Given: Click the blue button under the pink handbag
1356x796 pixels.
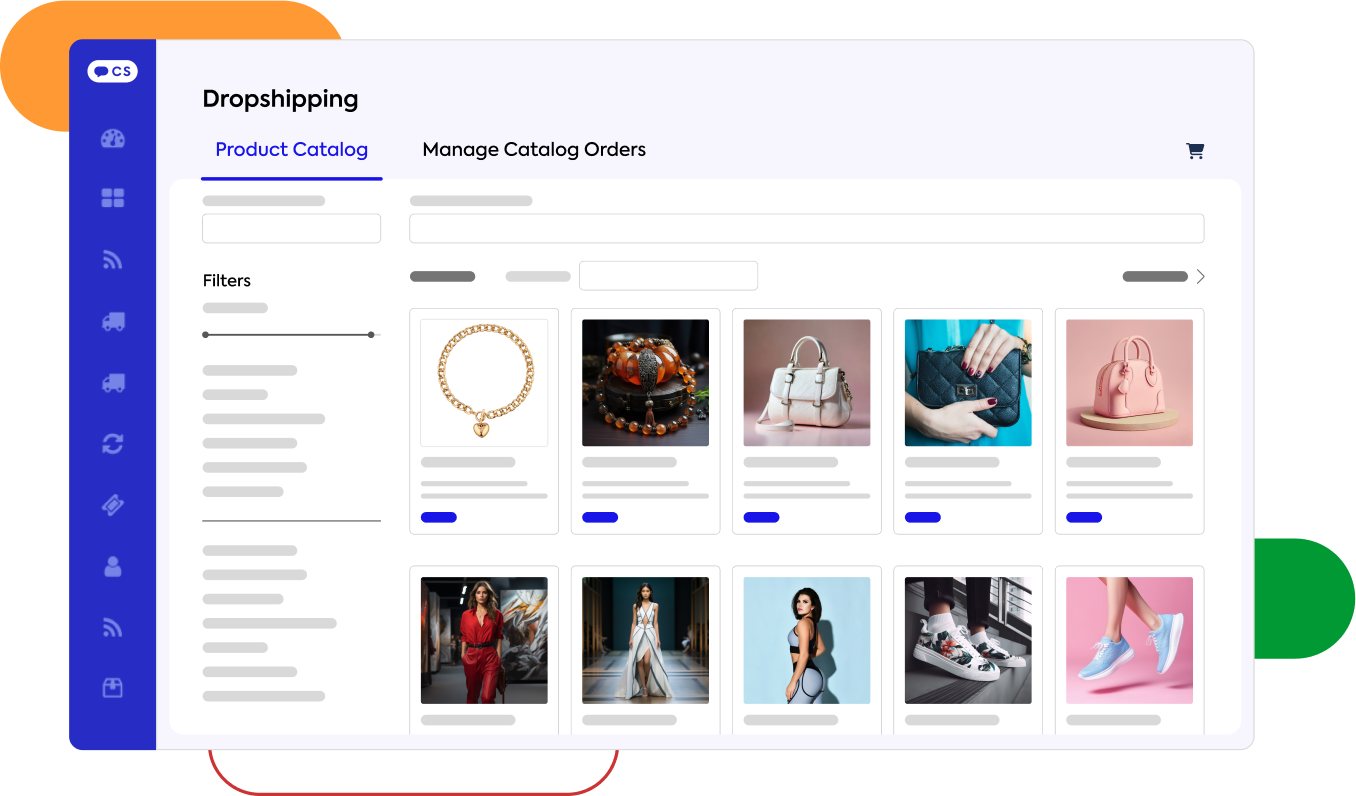Looking at the screenshot, I should point(1084,517).
